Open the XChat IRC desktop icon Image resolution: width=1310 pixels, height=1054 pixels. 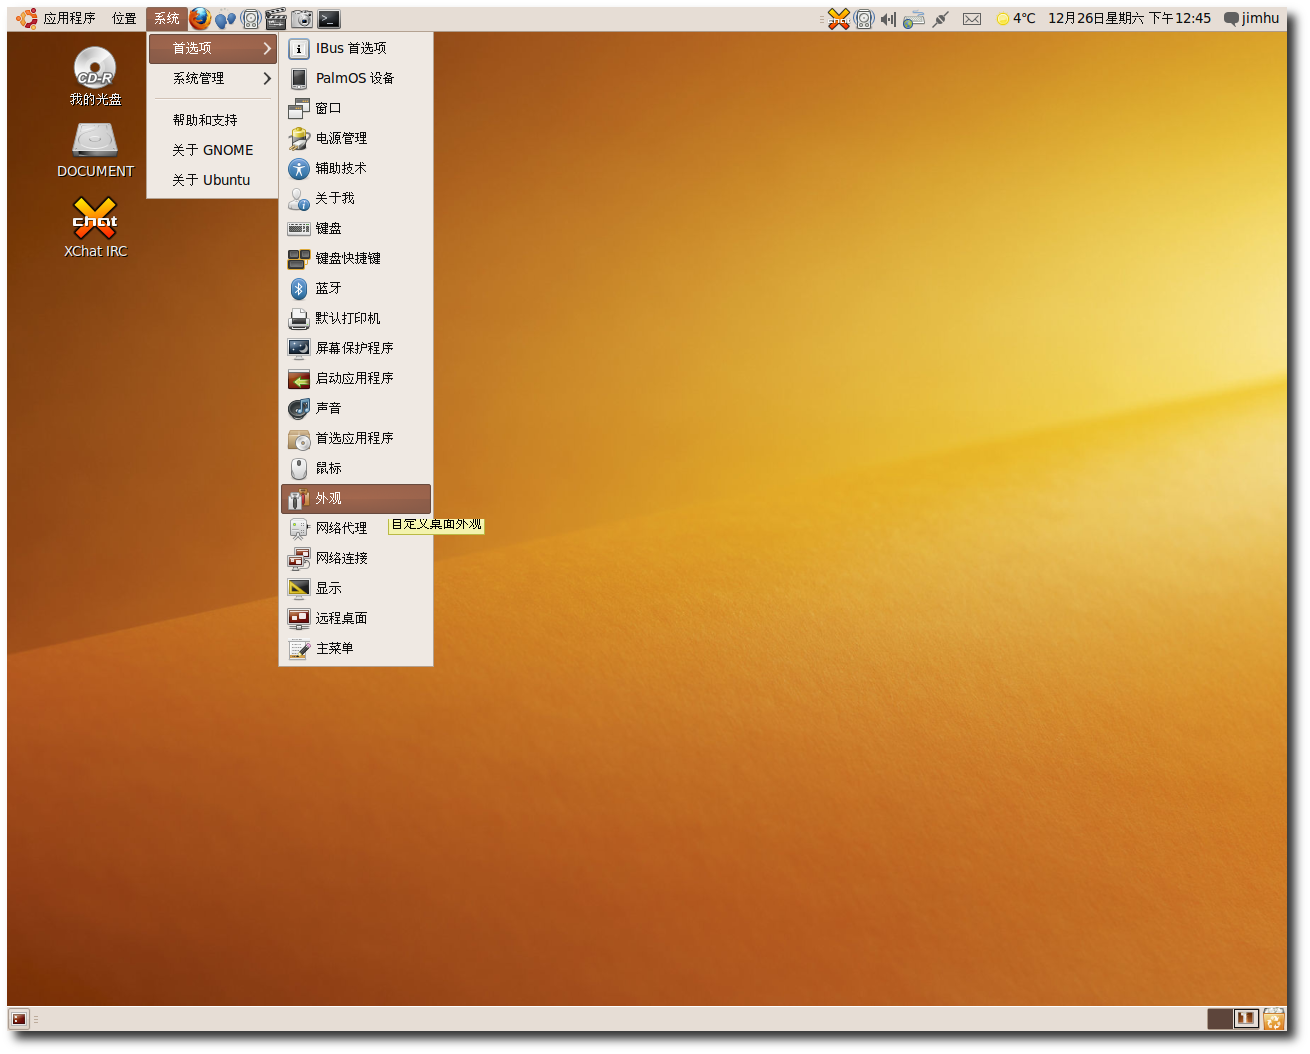tap(95, 219)
